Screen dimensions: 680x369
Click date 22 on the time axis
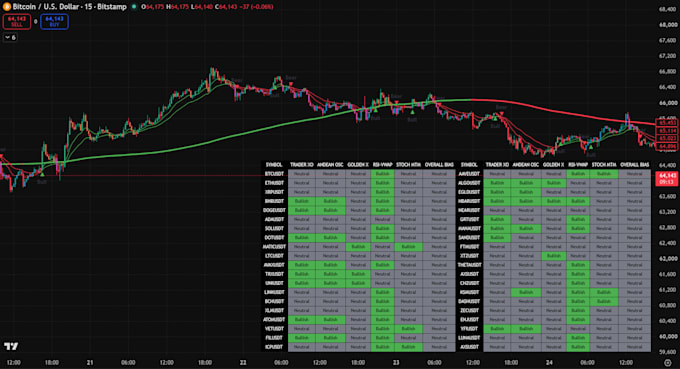tap(243, 362)
